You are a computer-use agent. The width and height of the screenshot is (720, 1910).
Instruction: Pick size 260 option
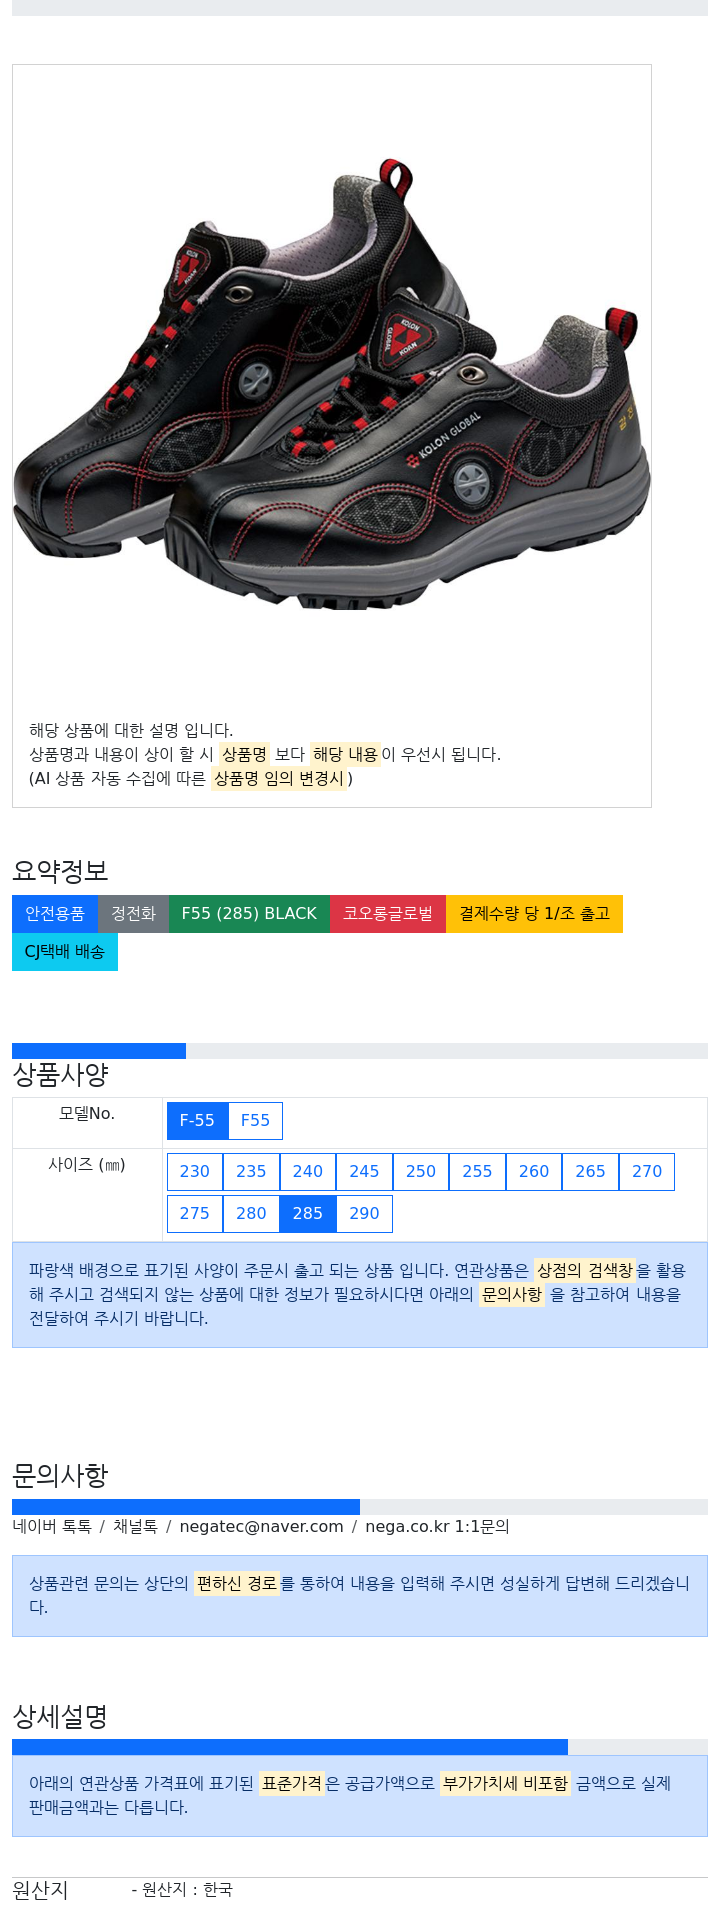pyautogui.click(x=534, y=1171)
